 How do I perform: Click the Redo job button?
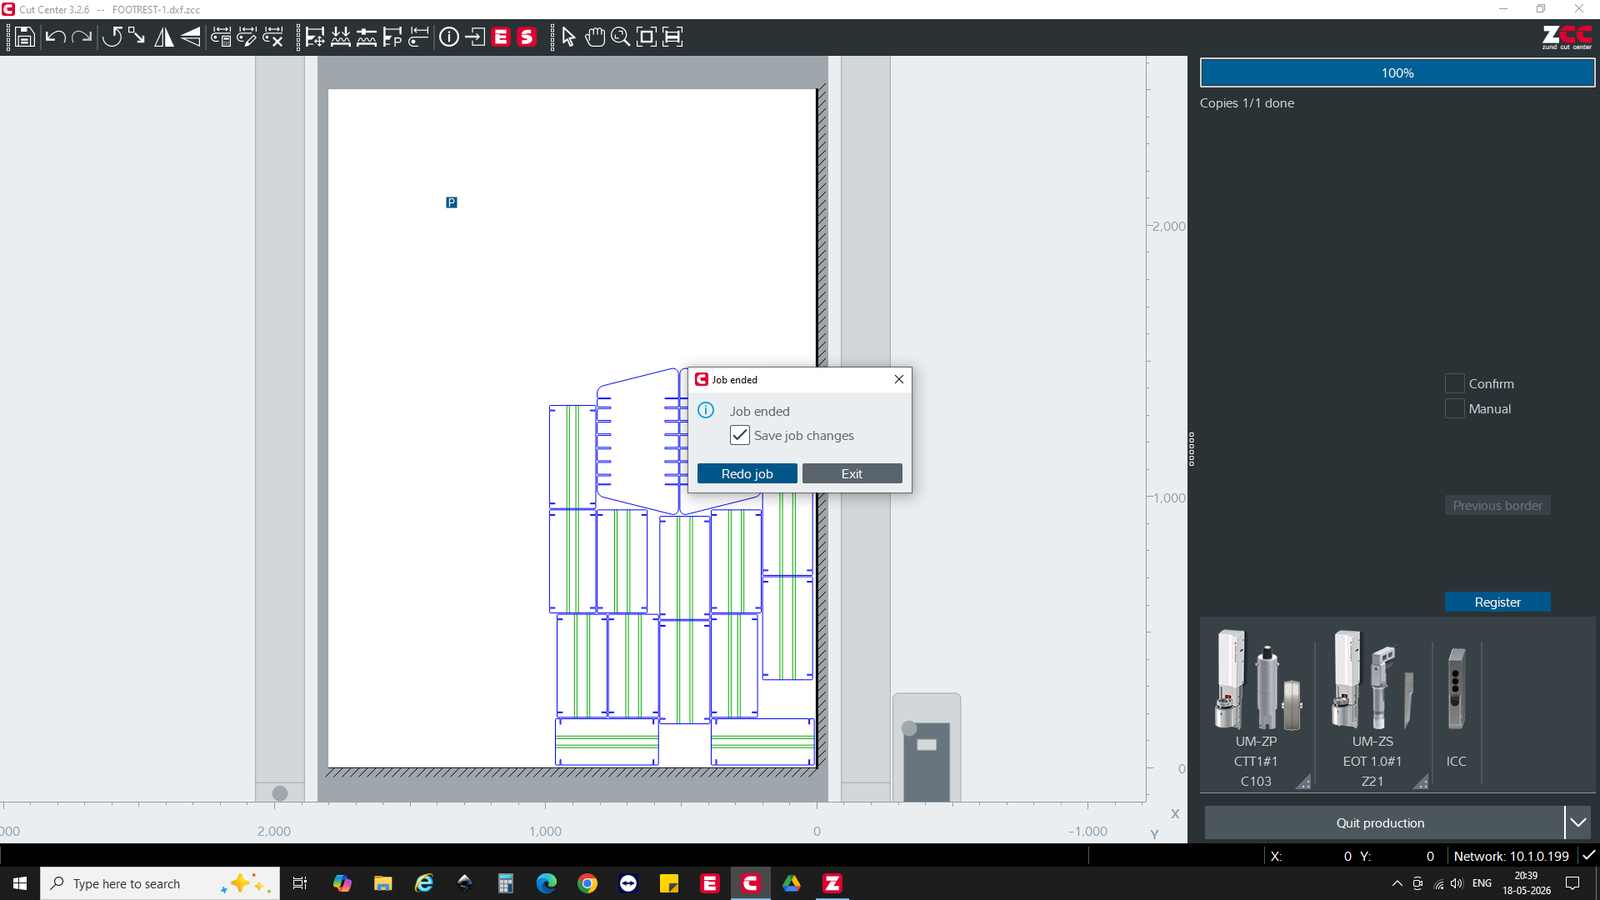click(x=747, y=473)
